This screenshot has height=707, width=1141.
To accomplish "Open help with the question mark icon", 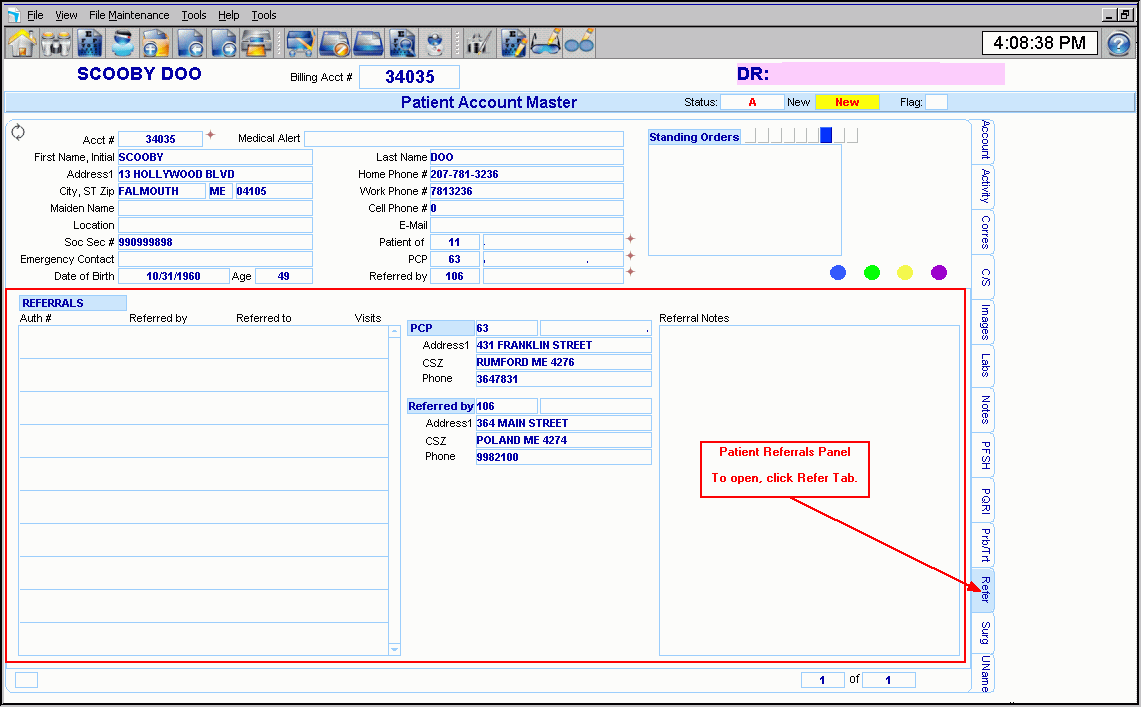I will pos(1119,44).
